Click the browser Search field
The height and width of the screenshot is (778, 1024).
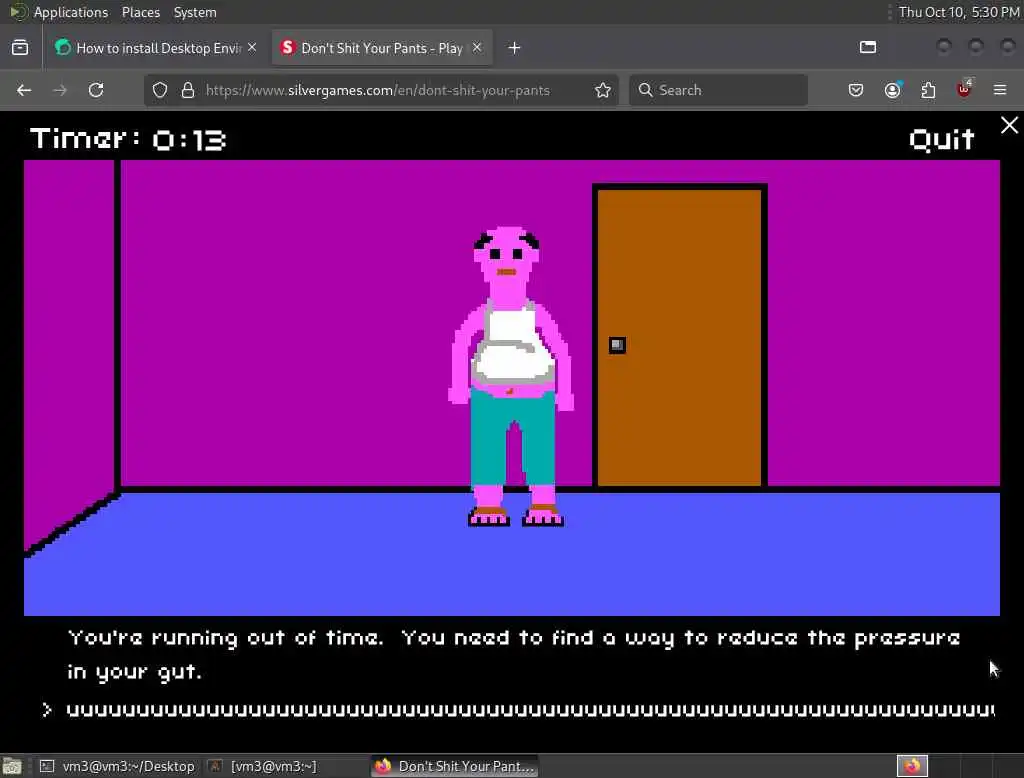(718, 90)
